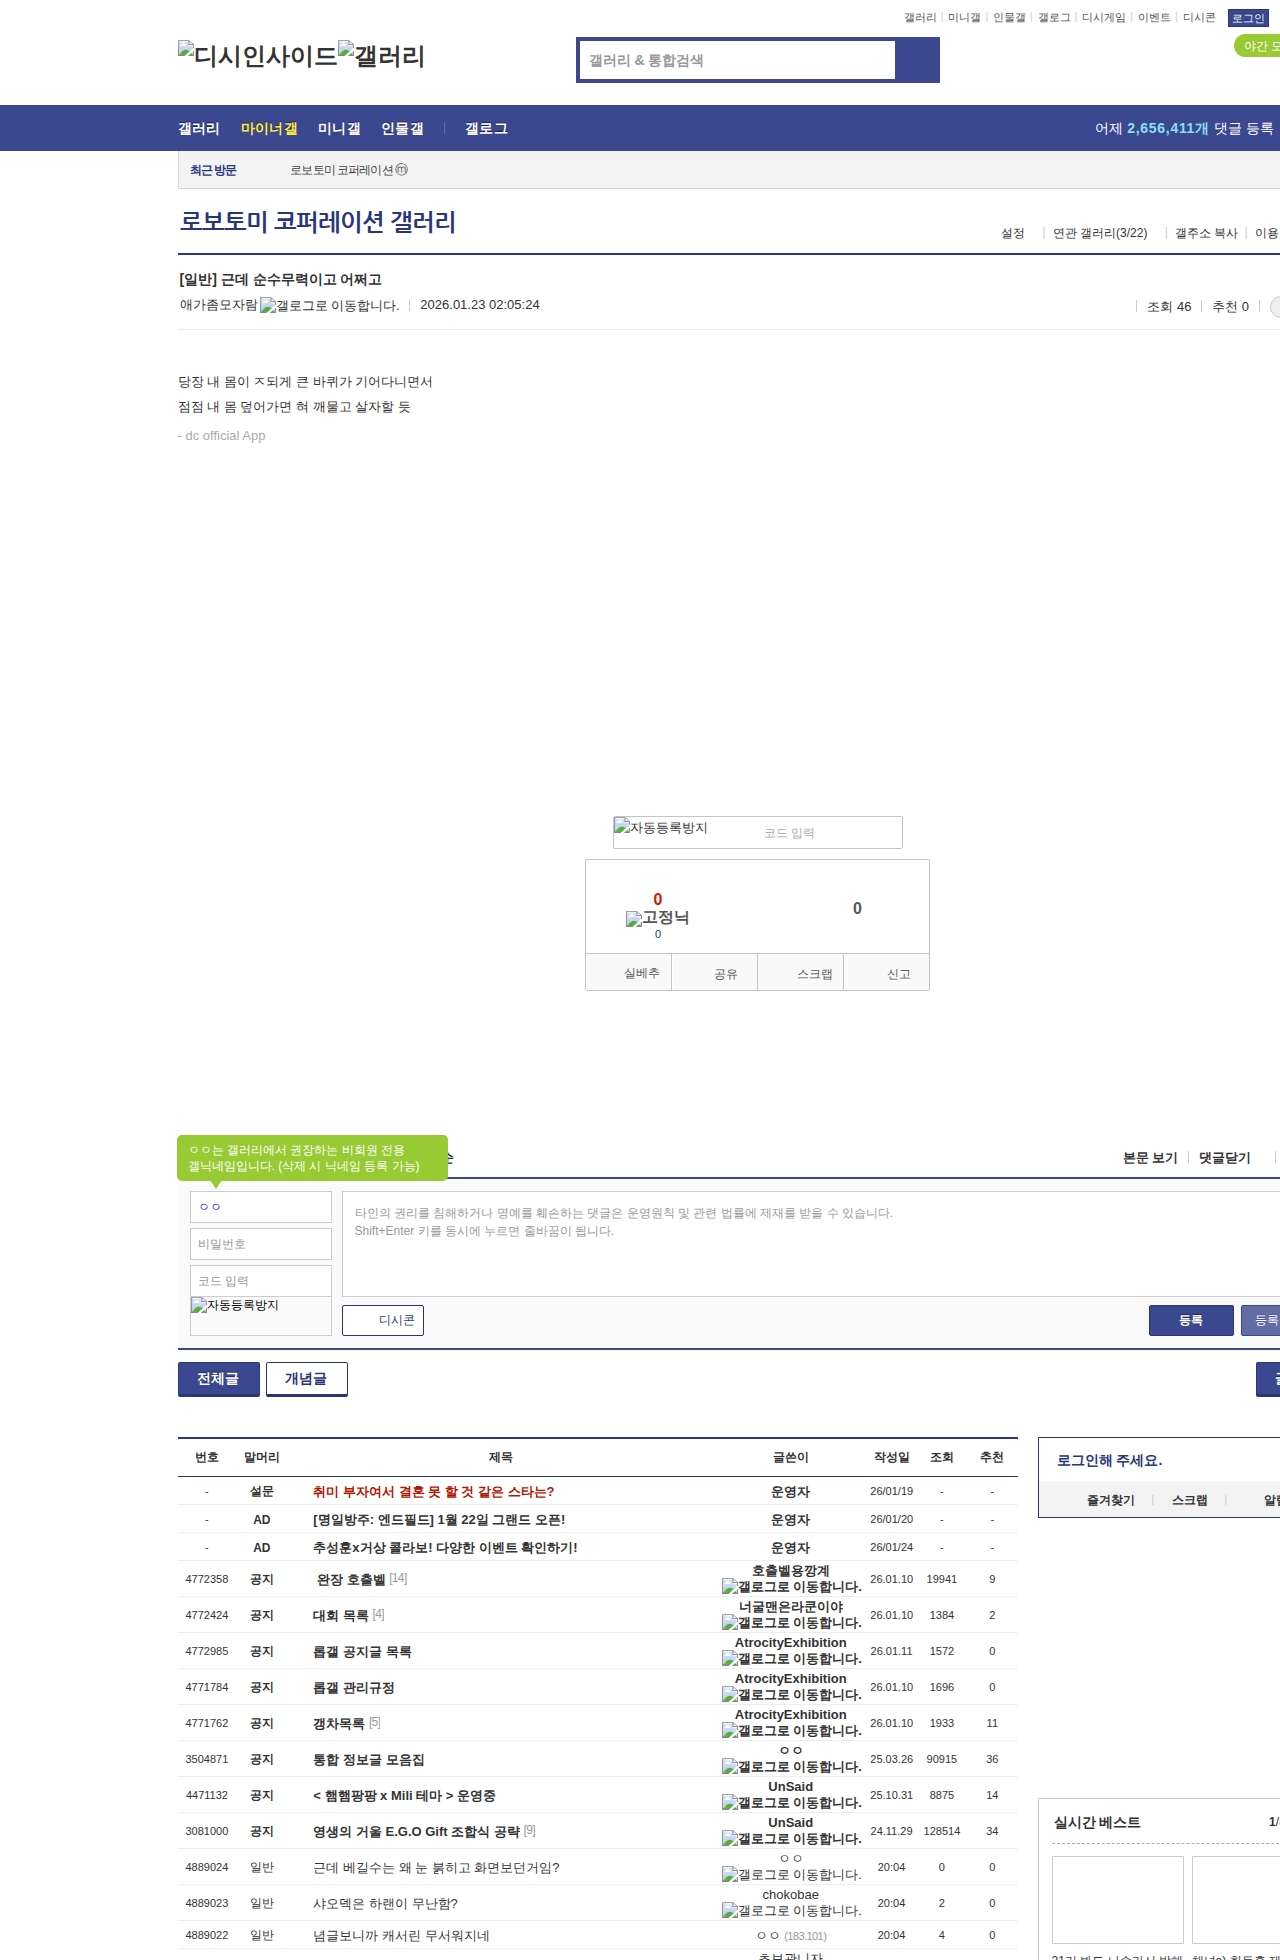Click the comment text area
This screenshot has height=1960, width=1280.
[811, 1244]
